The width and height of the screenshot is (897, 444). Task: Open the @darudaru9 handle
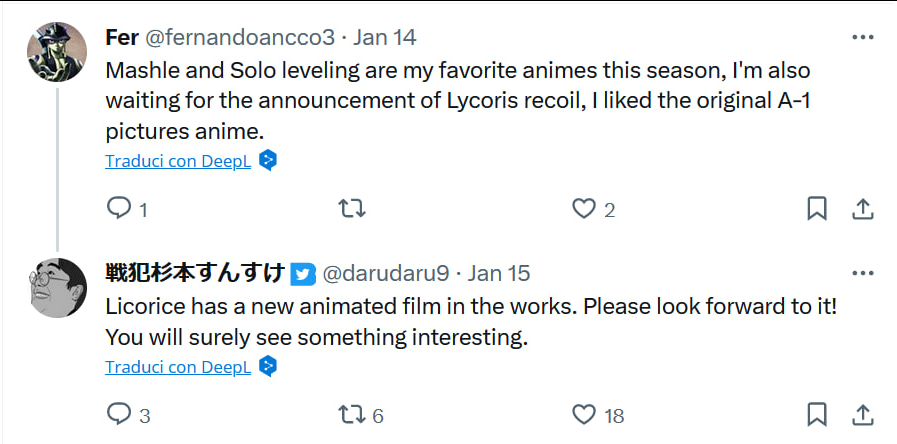click(386, 273)
